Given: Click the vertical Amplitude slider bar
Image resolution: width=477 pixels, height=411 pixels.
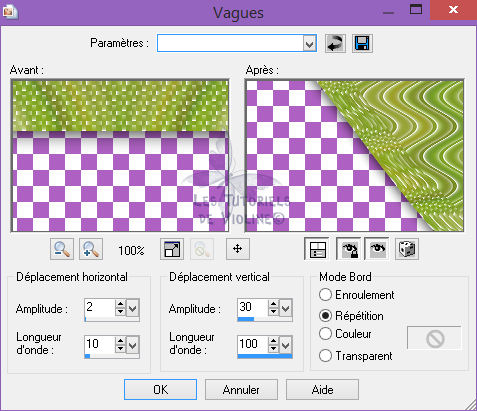Looking at the screenshot, I should coord(265,319).
